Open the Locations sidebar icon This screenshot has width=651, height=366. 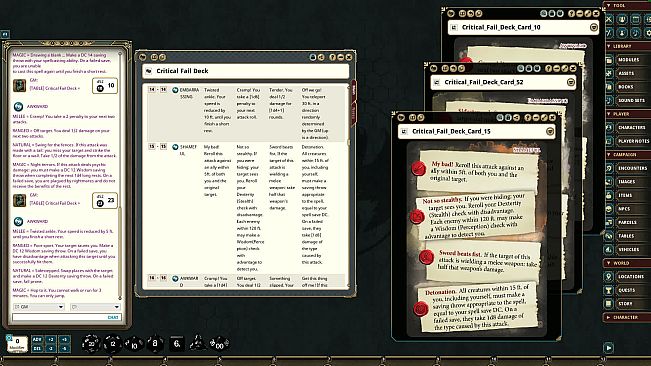[609, 276]
